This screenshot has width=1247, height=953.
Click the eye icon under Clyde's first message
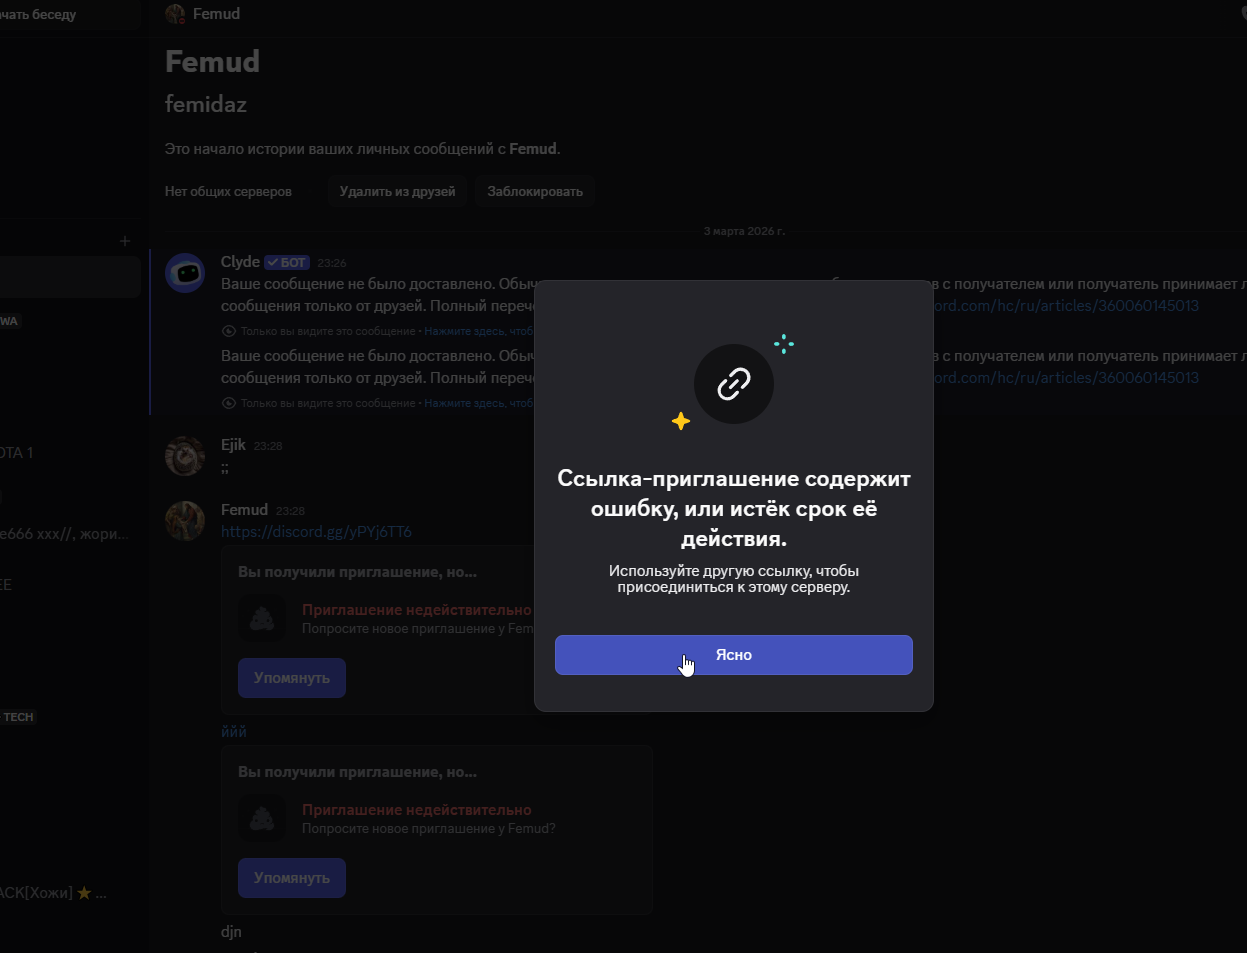tap(229, 331)
